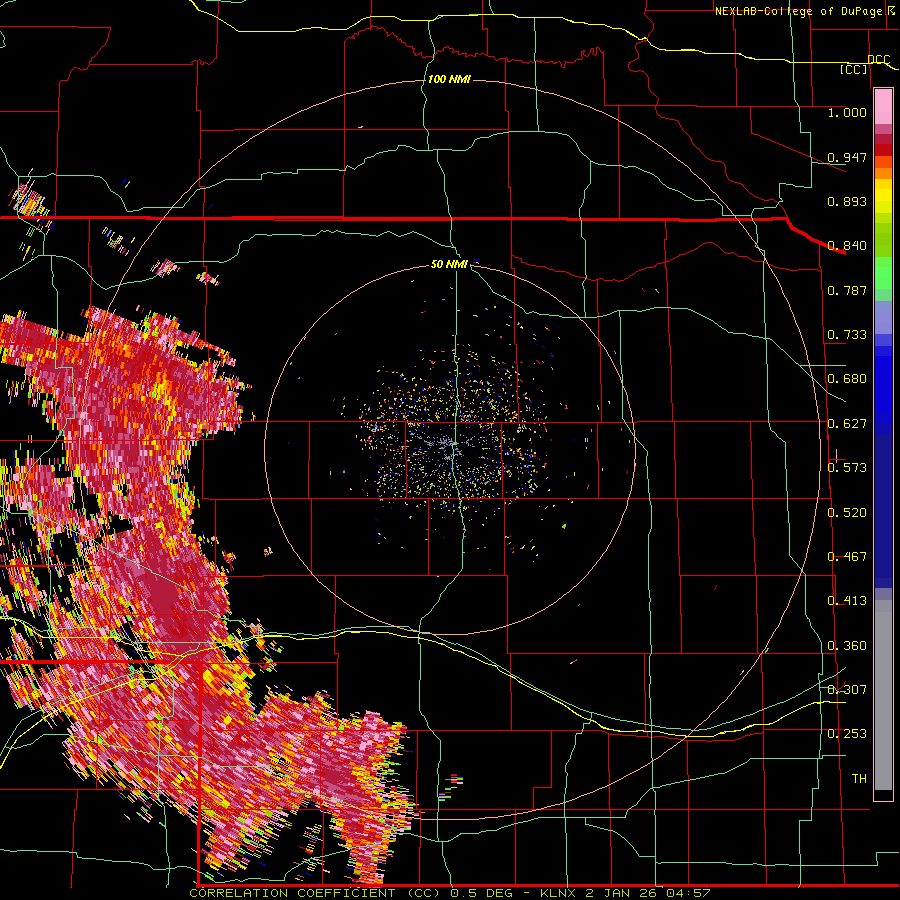
Task: Click the [CC] unit label
Action: [x=854, y=69]
